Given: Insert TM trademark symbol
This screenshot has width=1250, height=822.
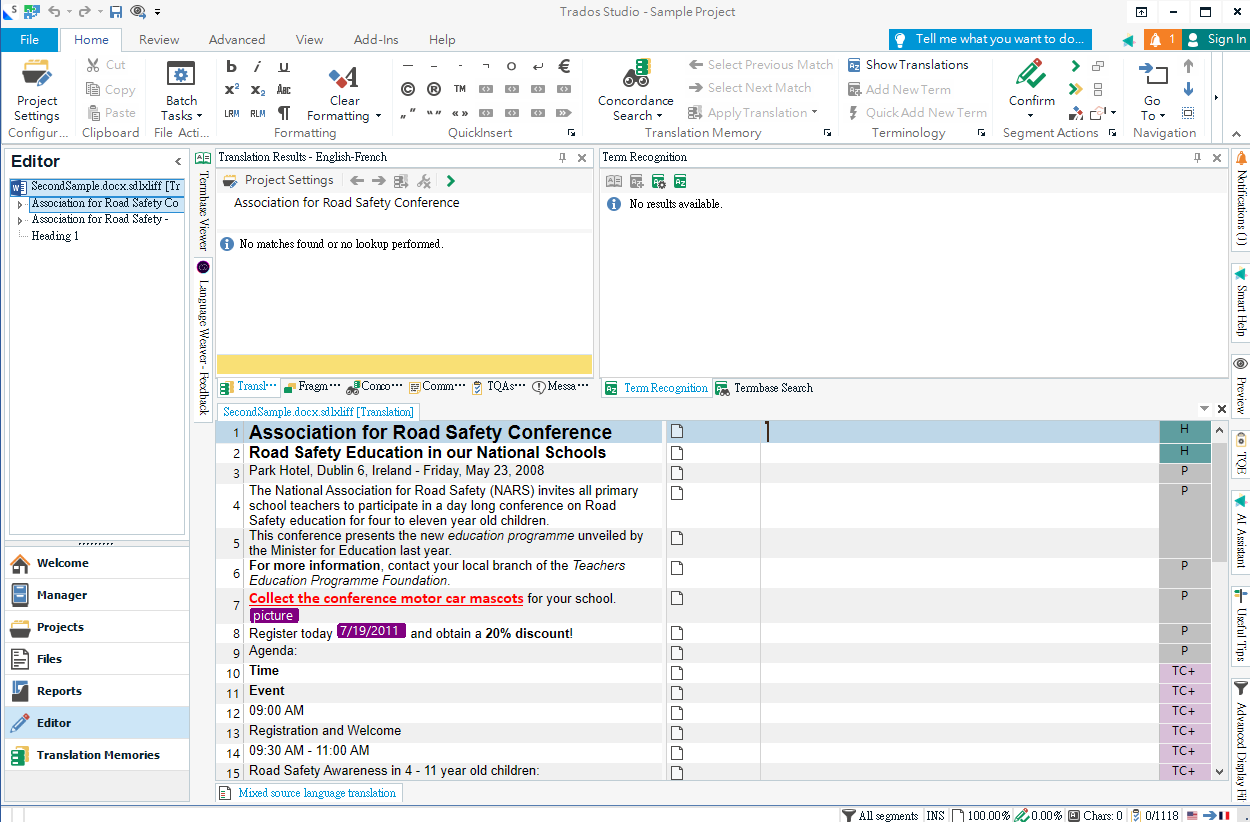Looking at the screenshot, I should (x=460, y=89).
